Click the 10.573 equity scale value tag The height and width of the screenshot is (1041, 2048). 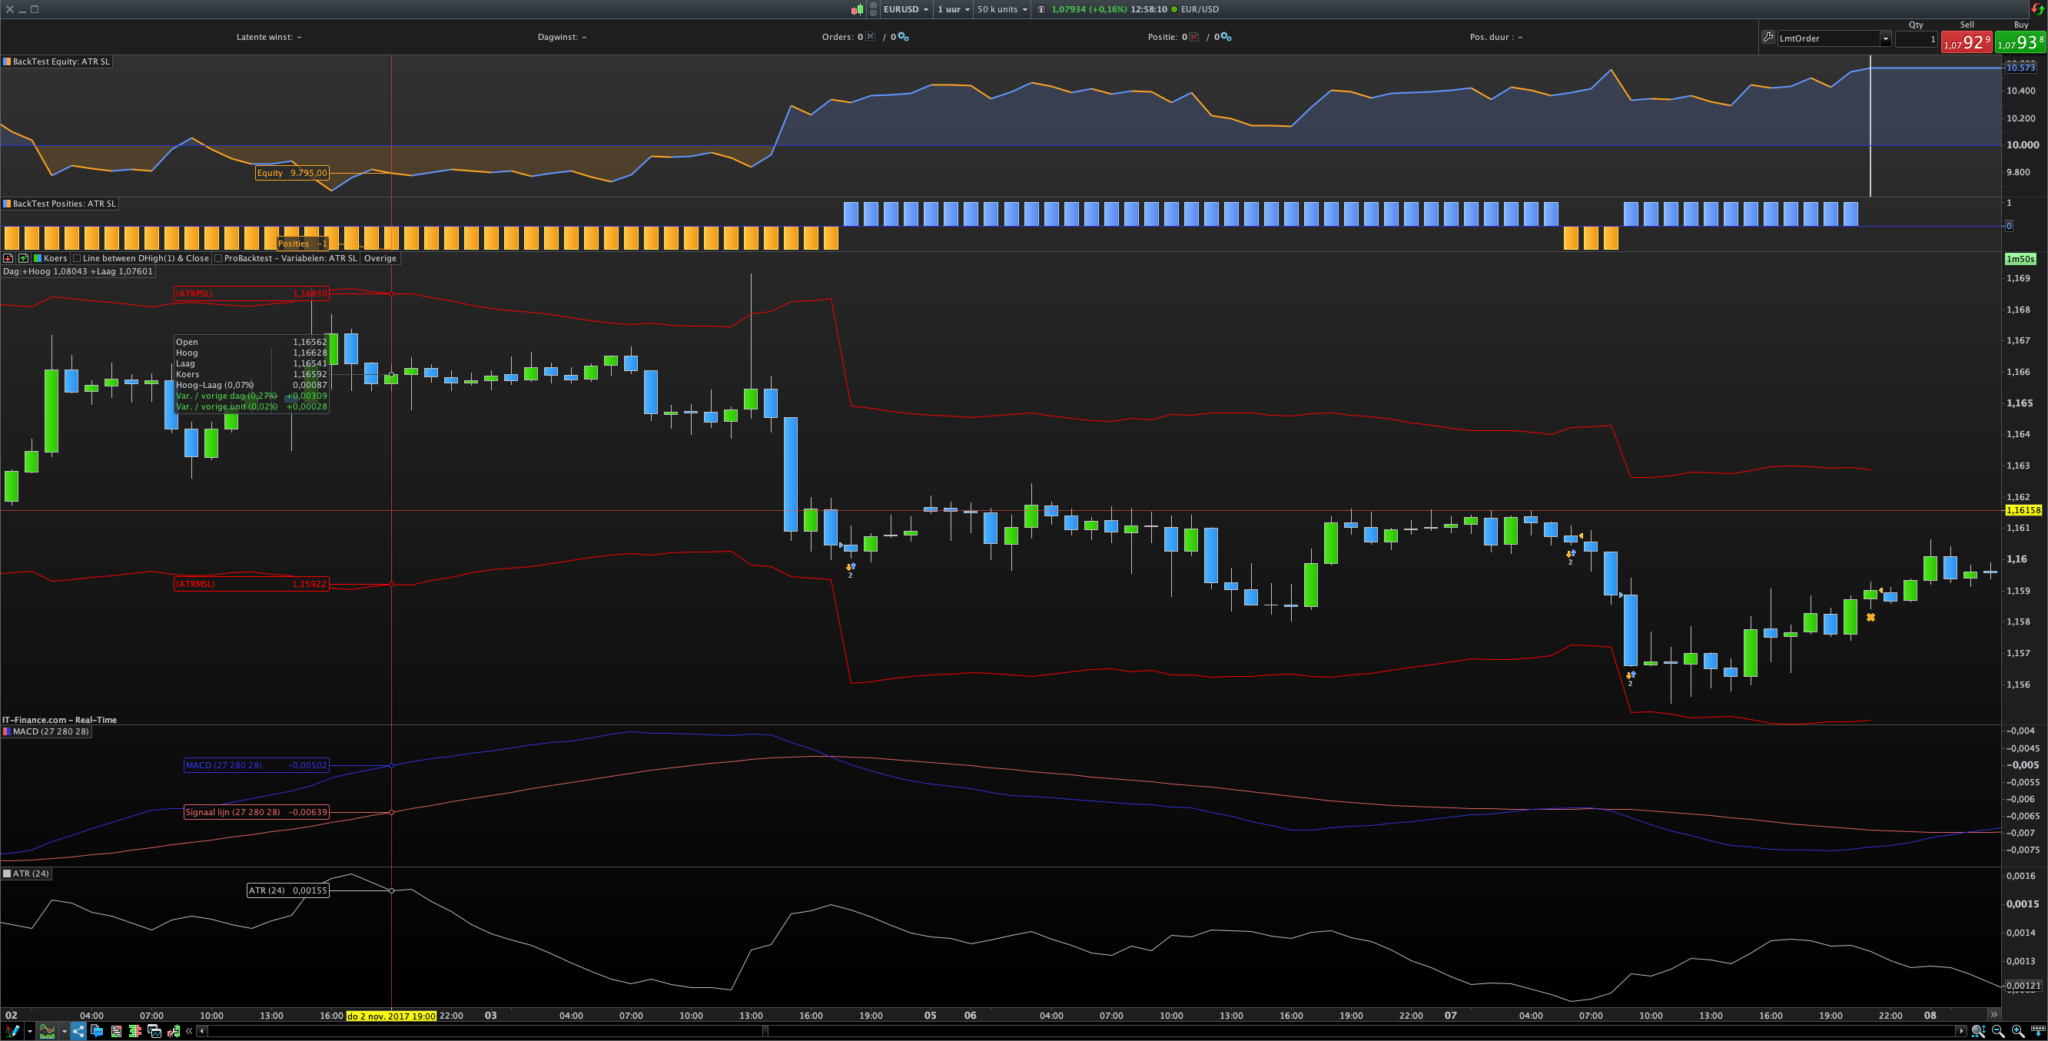coord(2021,67)
